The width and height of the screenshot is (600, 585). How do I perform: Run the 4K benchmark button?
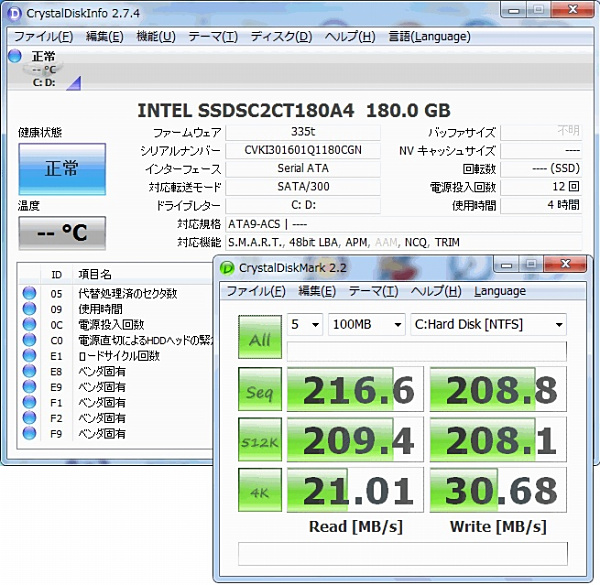[x=260, y=490]
